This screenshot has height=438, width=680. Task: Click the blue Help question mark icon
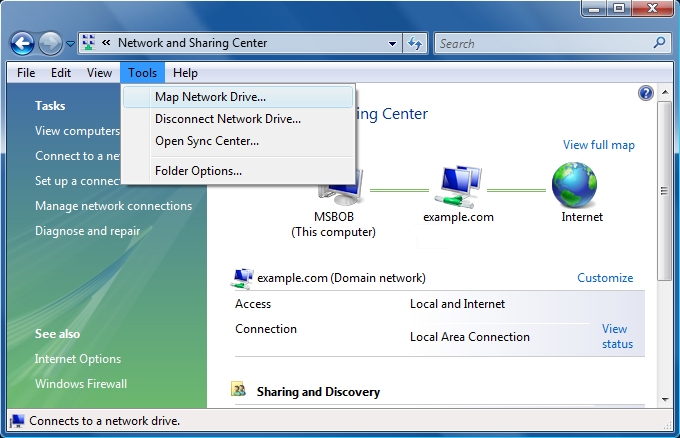coord(646,93)
